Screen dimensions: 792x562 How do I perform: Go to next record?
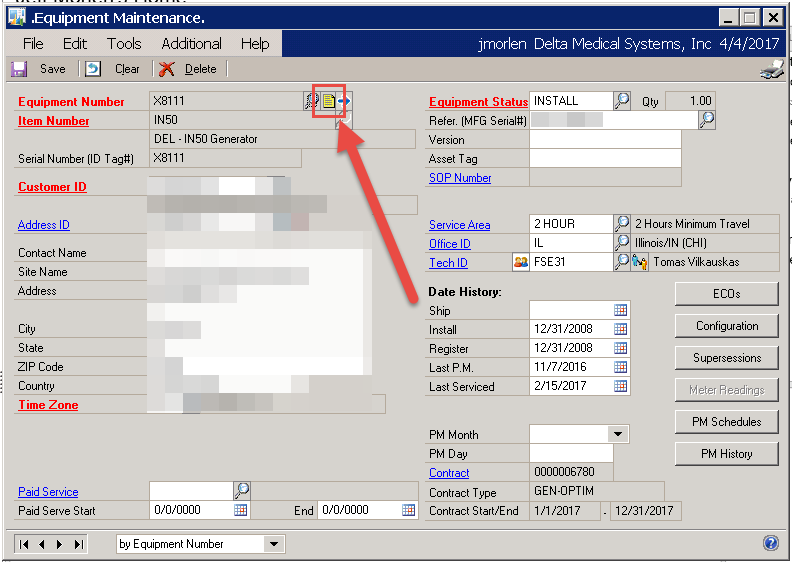pos(60,544)
